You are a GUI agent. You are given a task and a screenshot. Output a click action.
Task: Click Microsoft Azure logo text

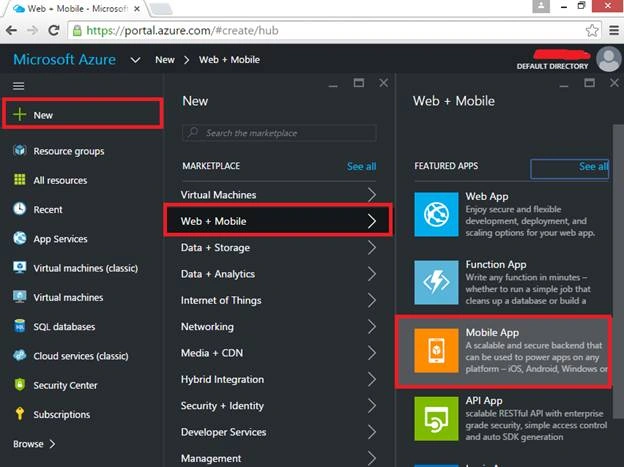click(64, 59)
